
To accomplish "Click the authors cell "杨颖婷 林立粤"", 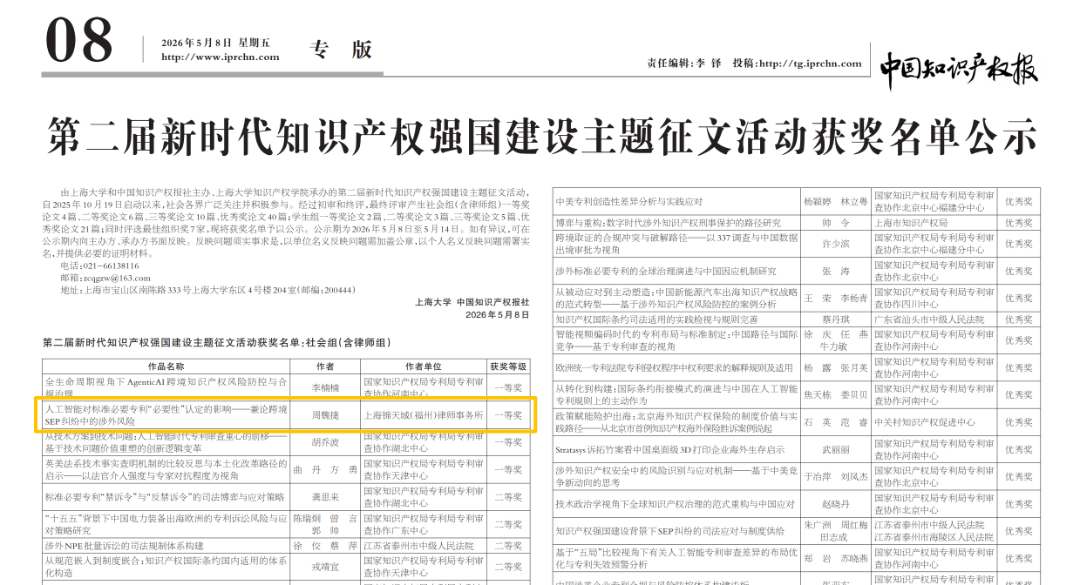I will [835, 202].
